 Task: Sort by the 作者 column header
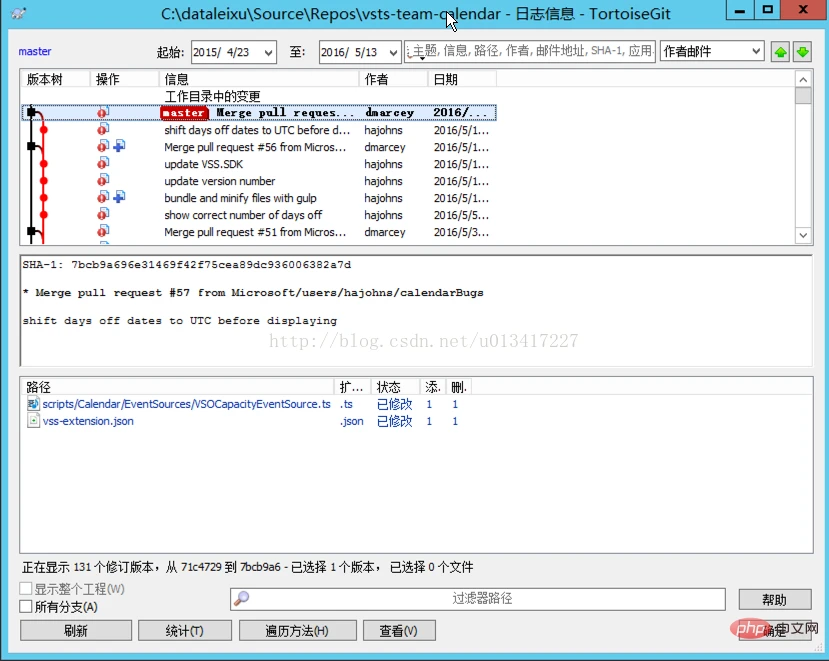[393, 79]
